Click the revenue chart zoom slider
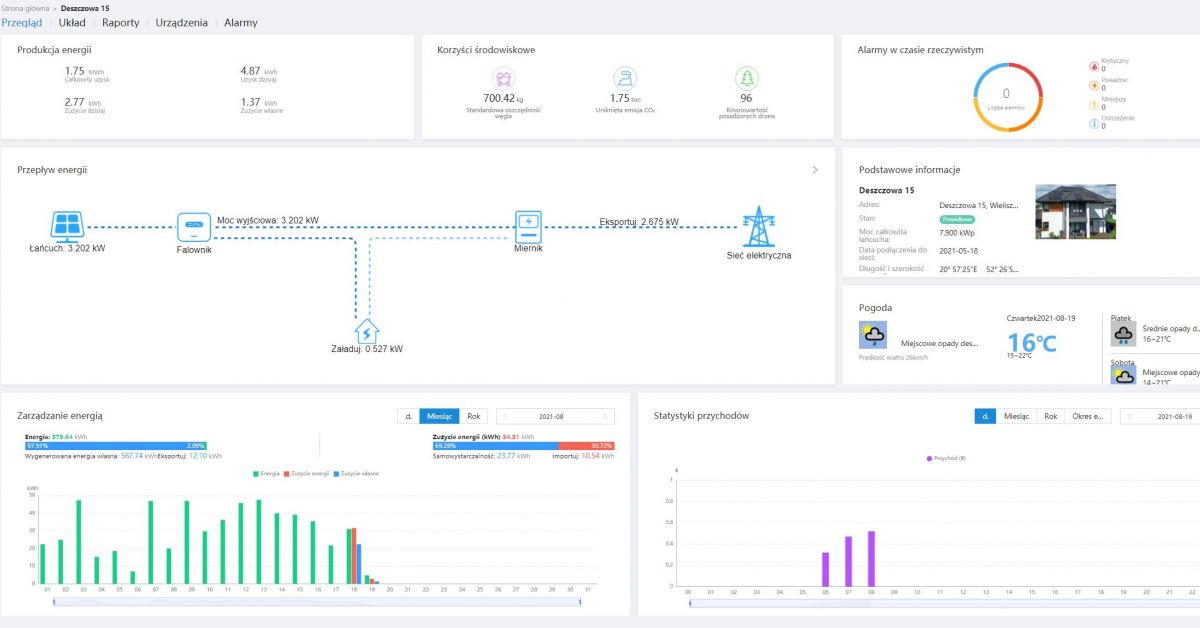Screen dimensions: 1200x628 click(945, 602)
